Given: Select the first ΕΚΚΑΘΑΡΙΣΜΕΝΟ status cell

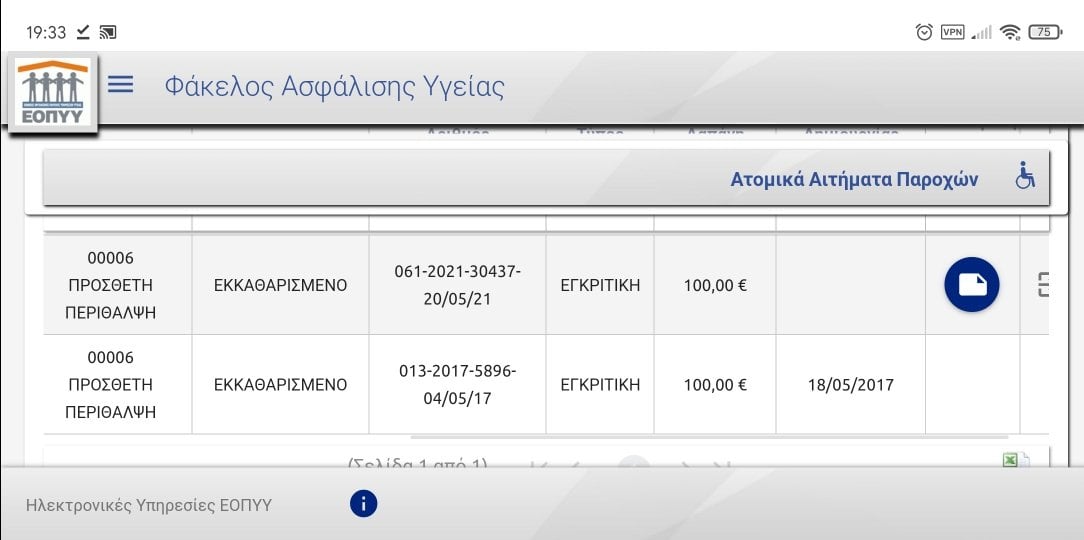Looking at the screenshot, I should (281, 285).
